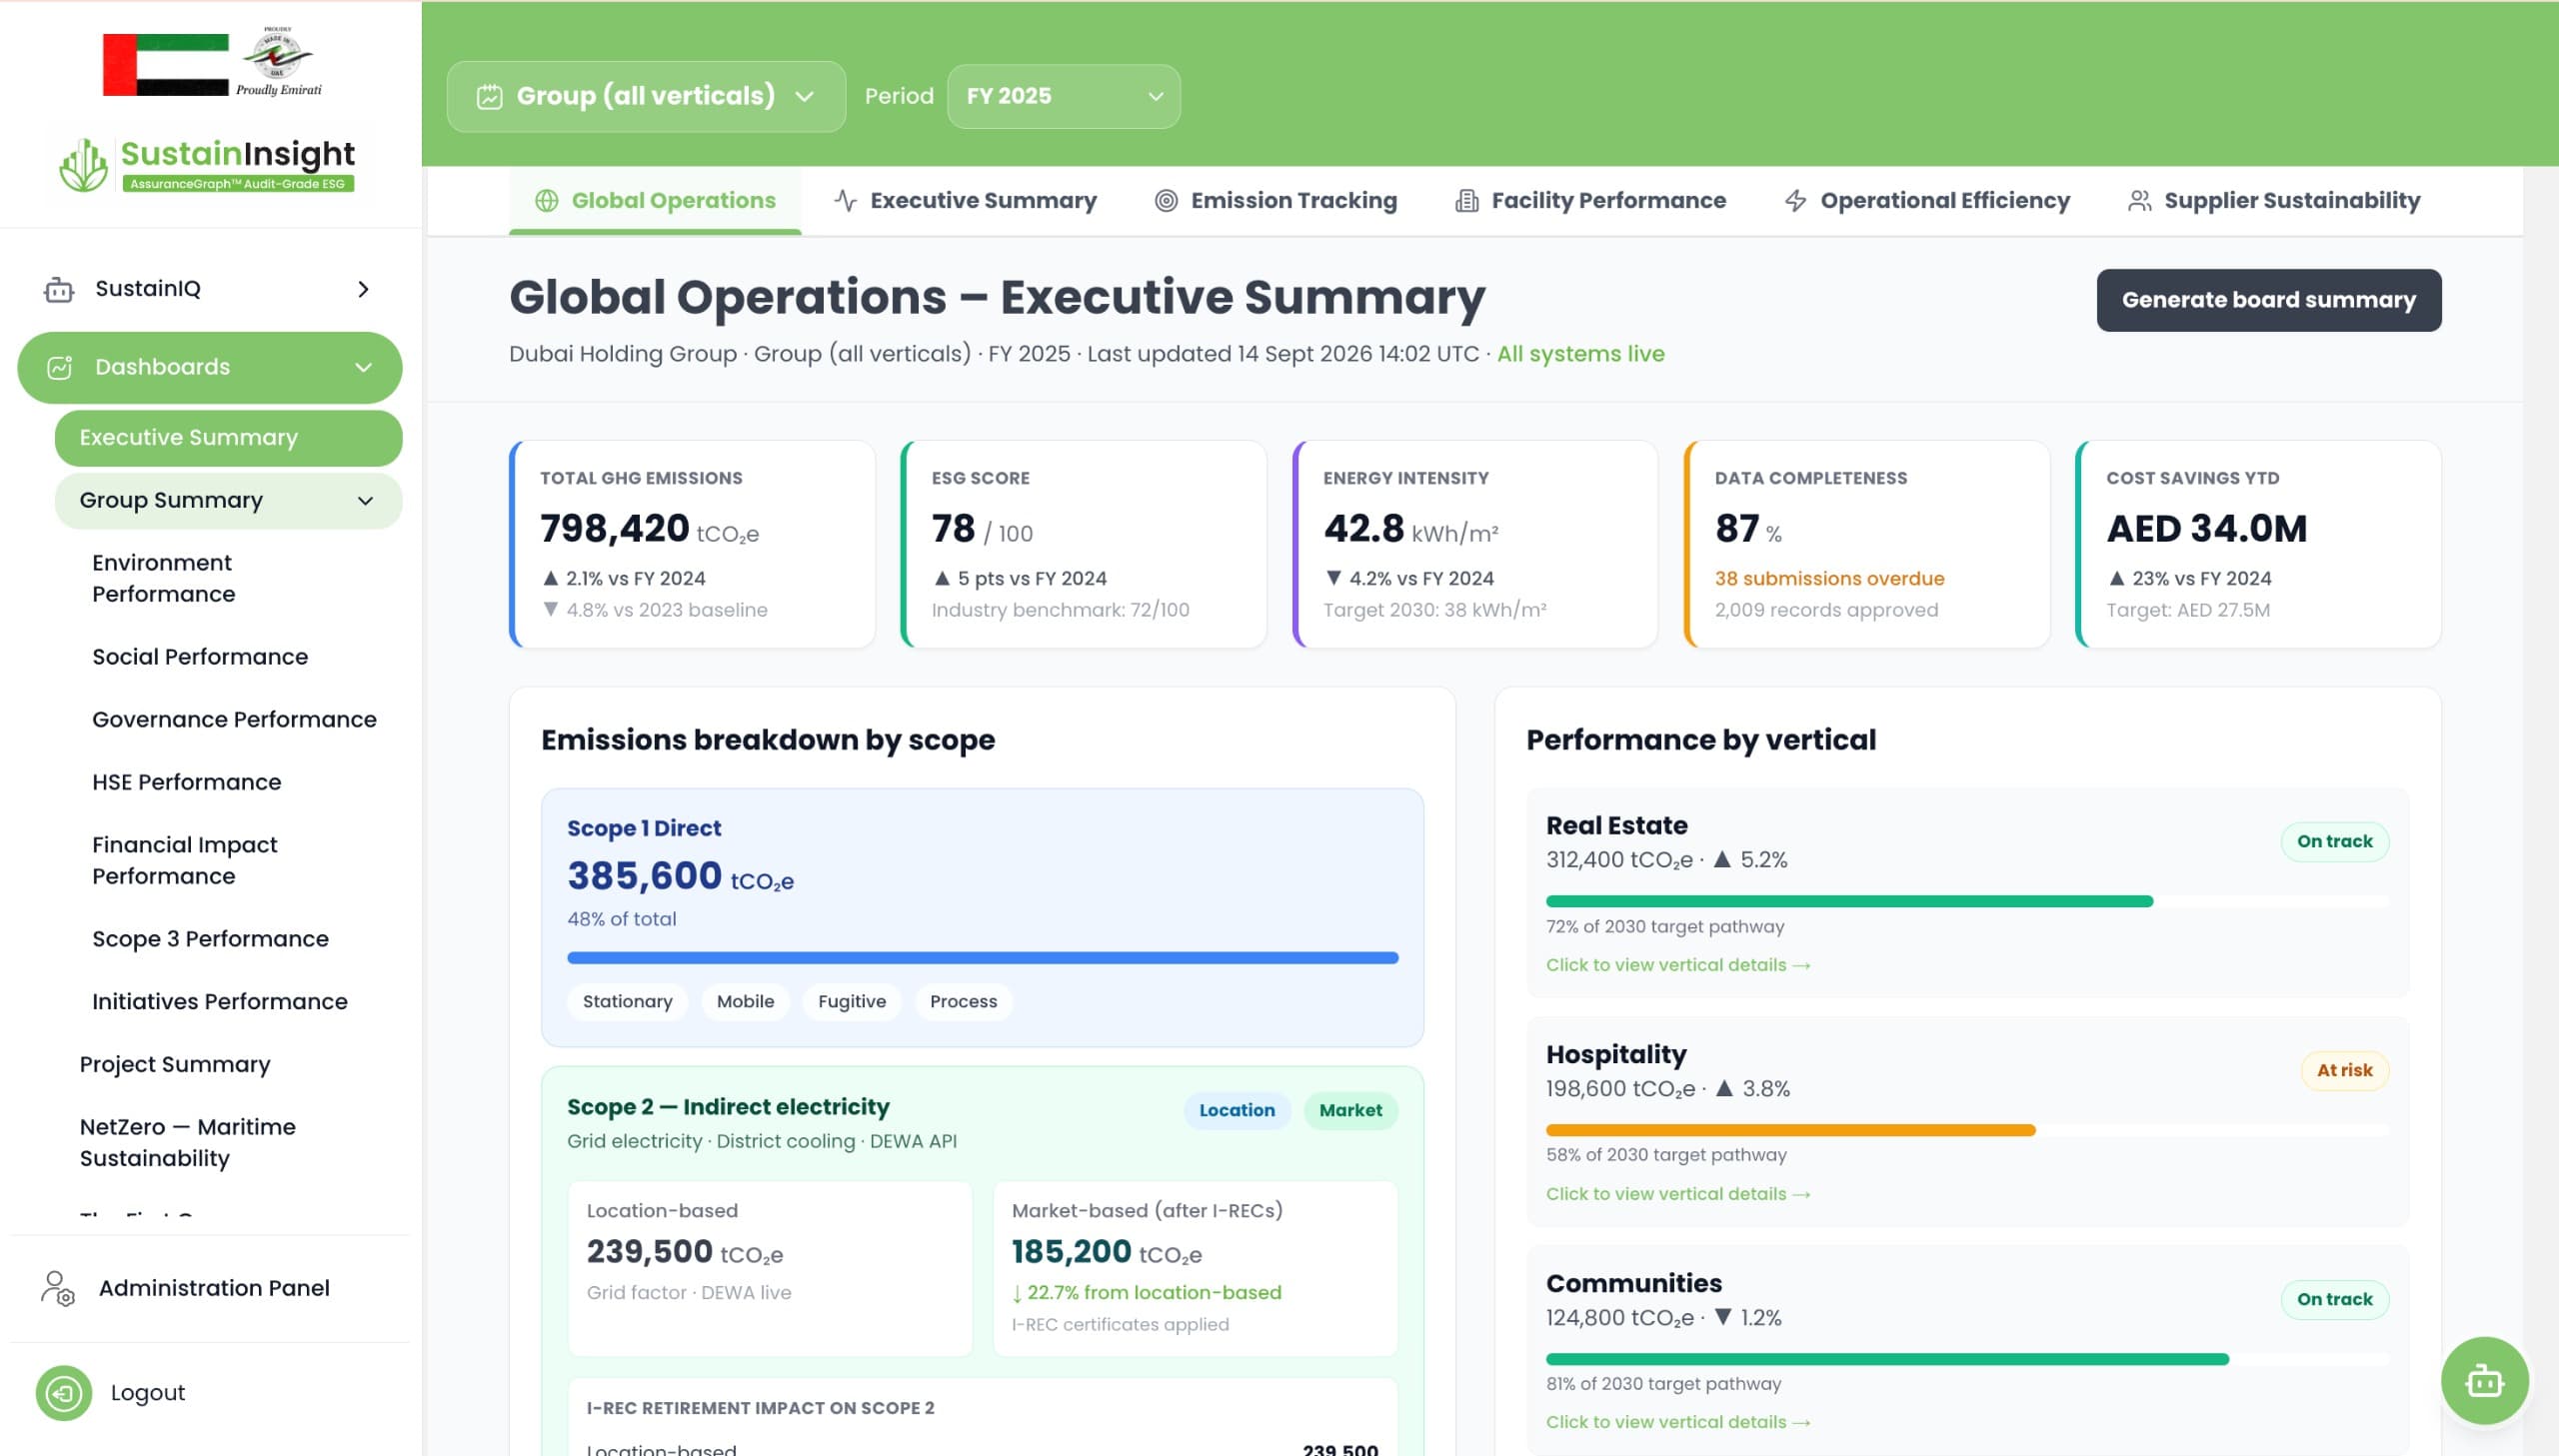Toggle the Location view for Scope 2

(1237, 1110)
